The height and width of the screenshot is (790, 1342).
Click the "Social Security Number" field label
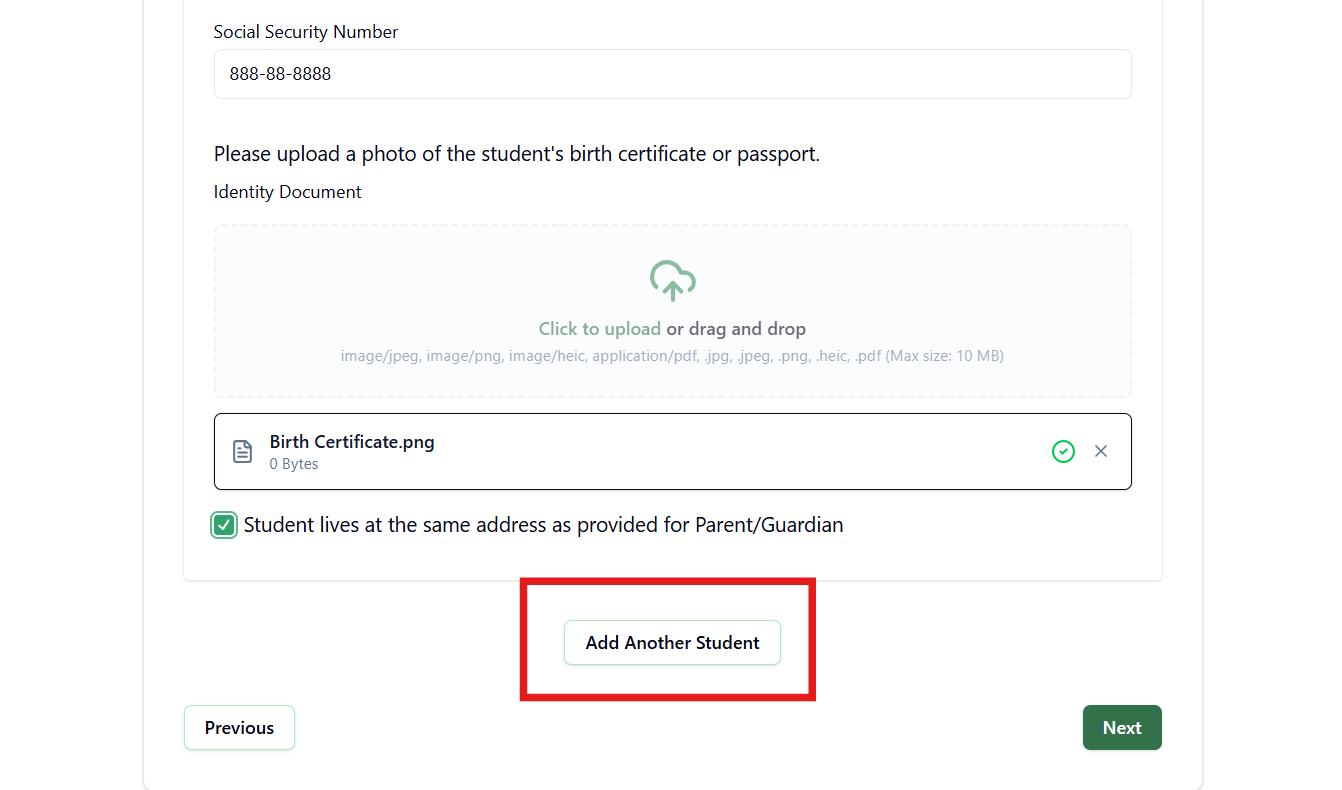pyautogui.click(x=306, y=32)
